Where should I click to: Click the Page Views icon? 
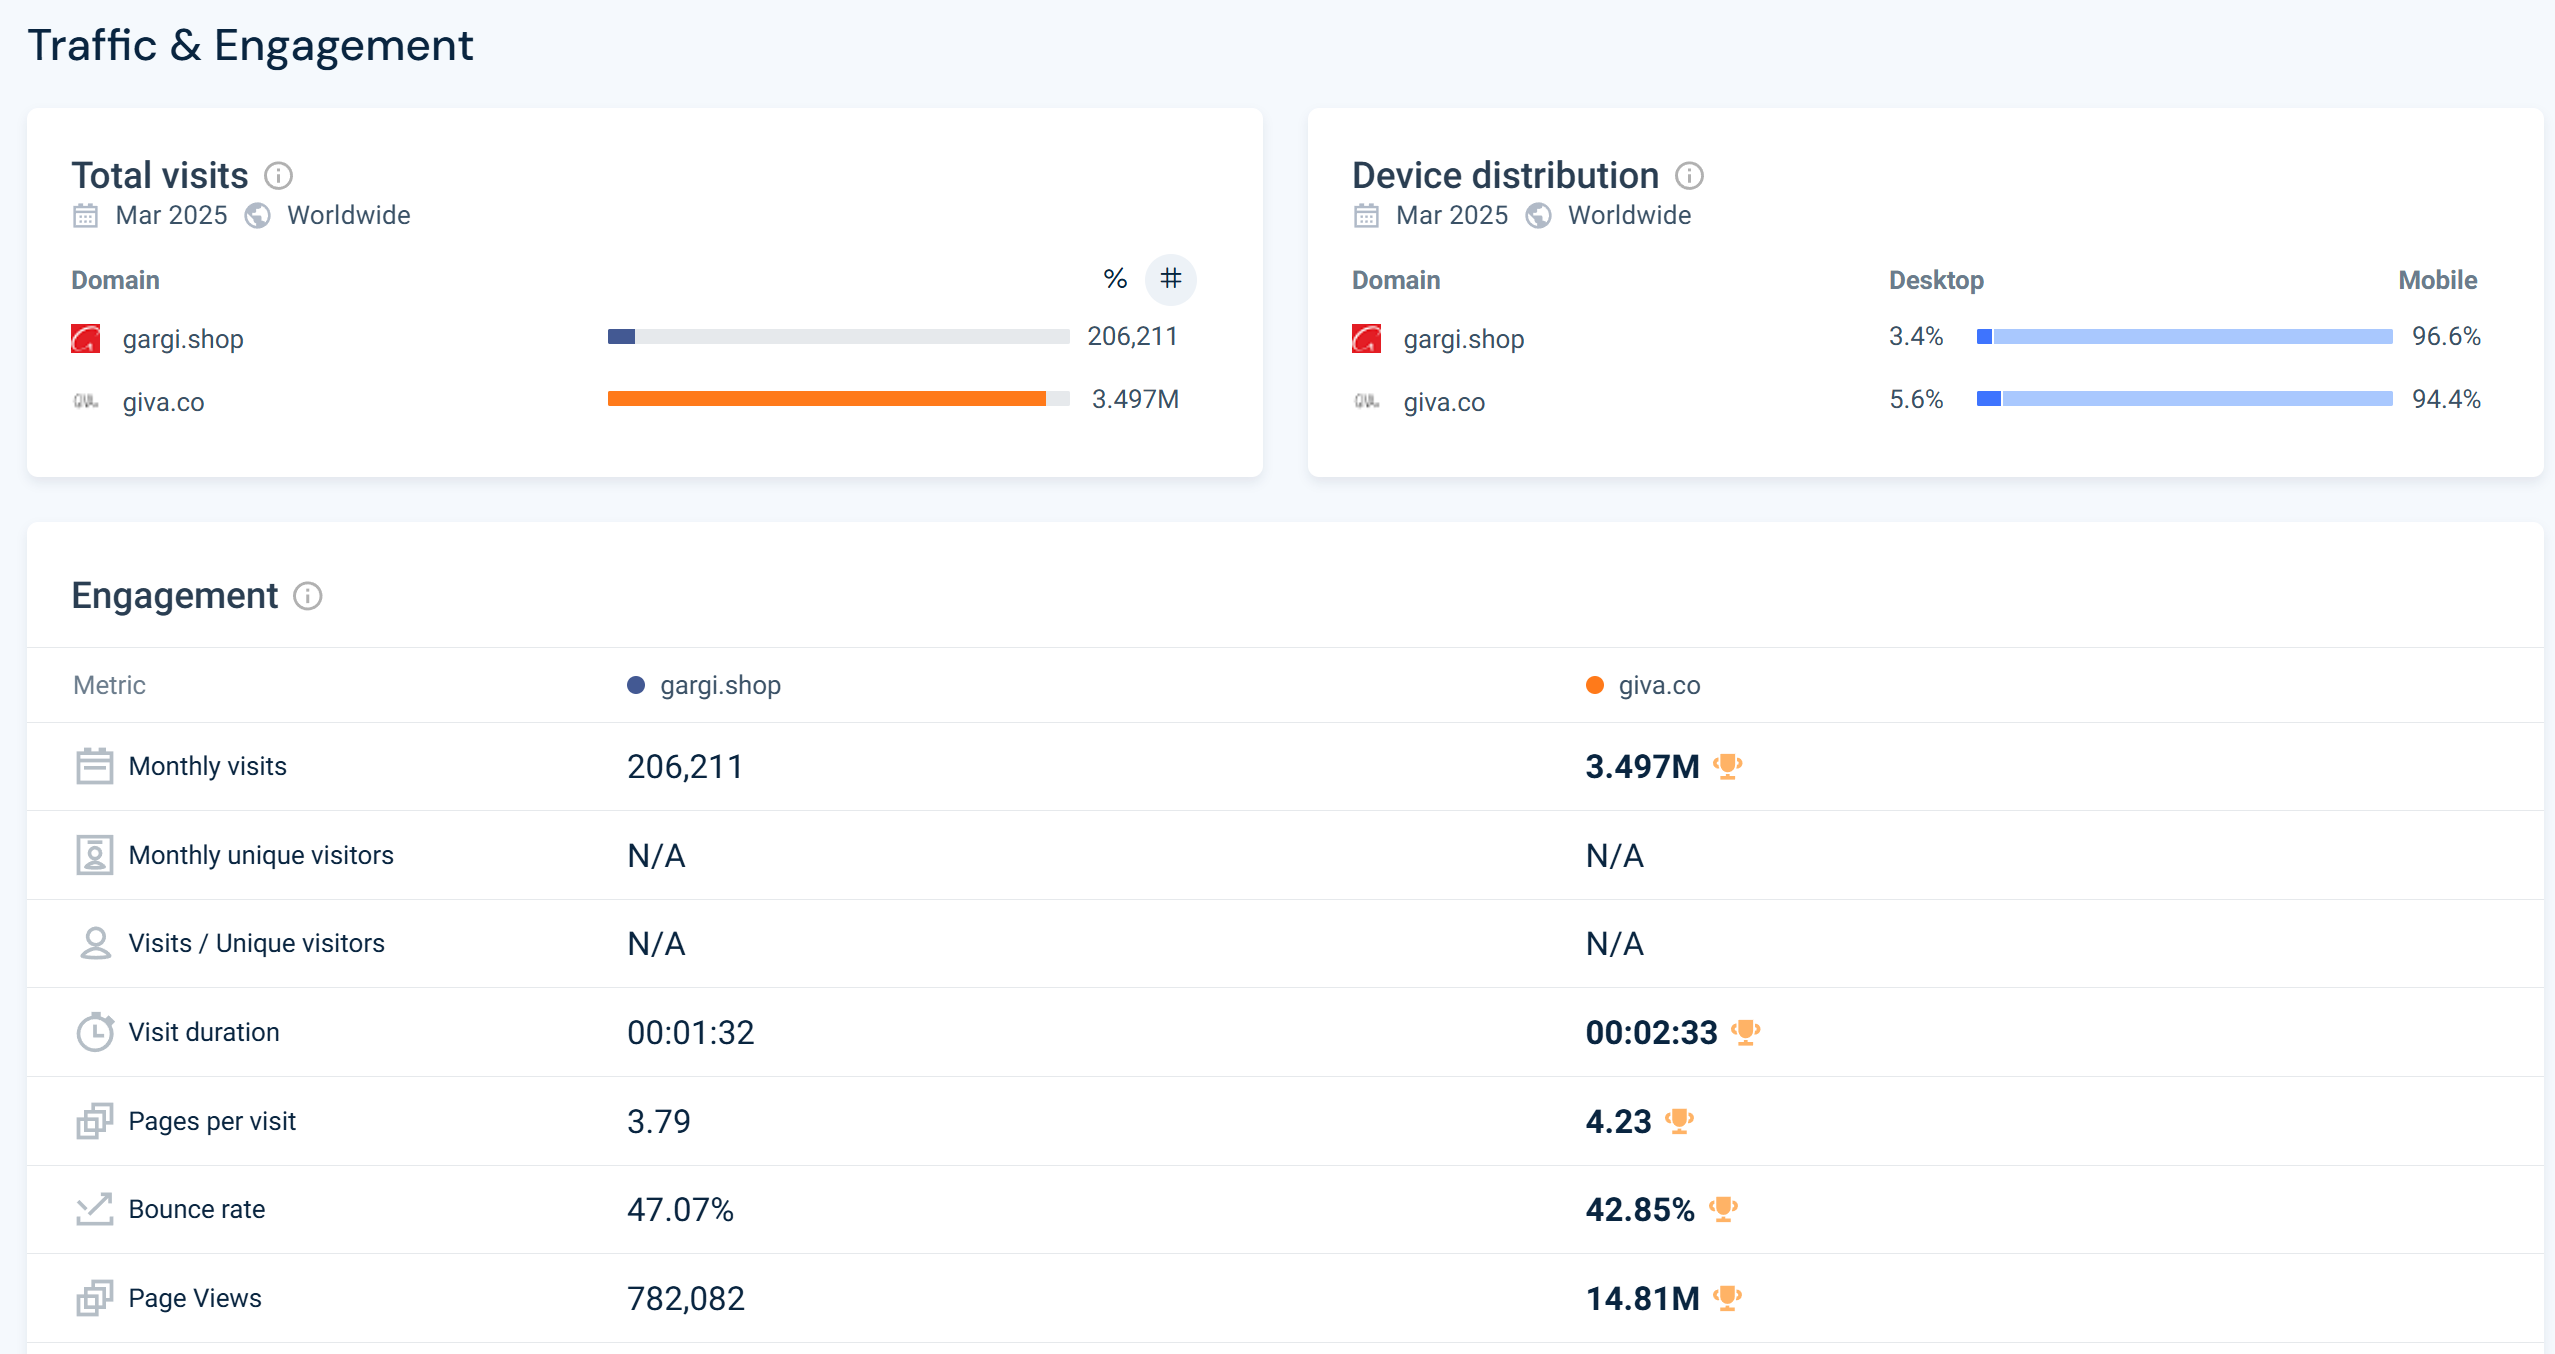(95, 1298)
